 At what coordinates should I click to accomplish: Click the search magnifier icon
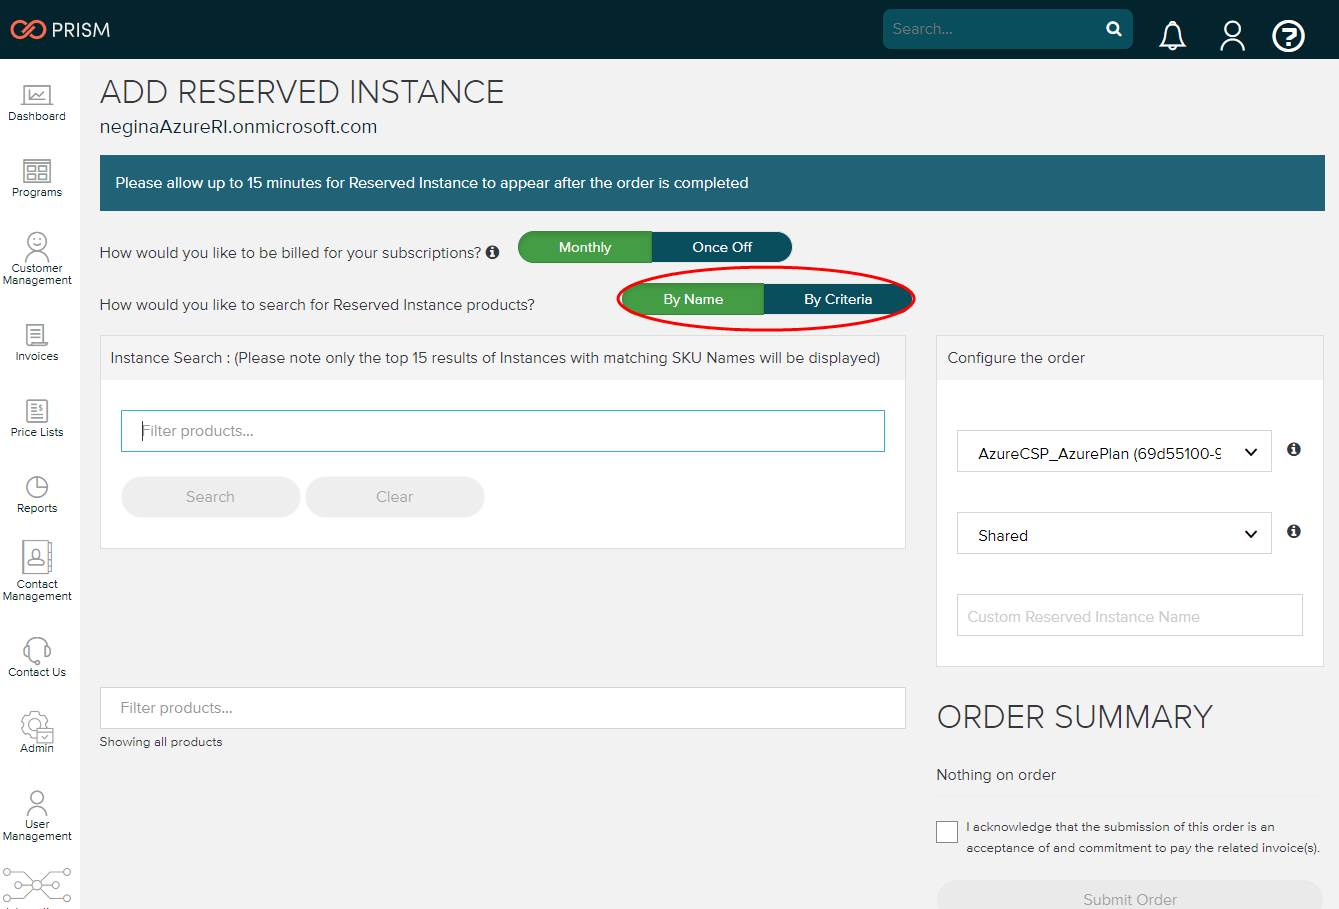1114,29
